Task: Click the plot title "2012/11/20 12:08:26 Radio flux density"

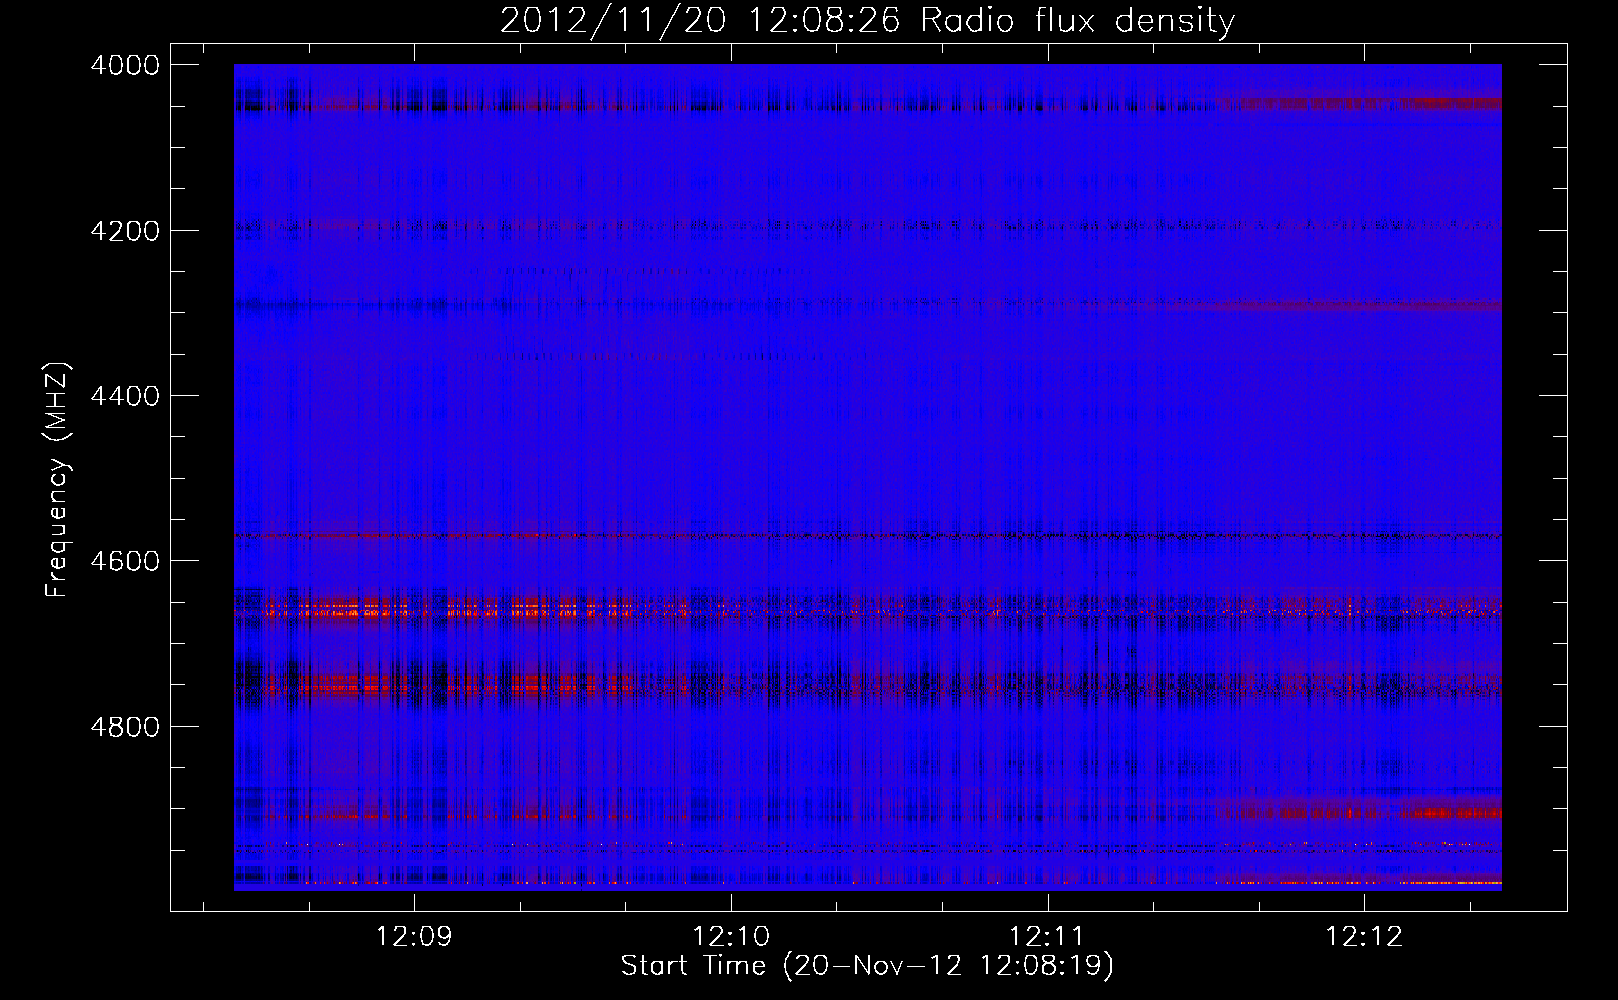Action: coord(867,20)
